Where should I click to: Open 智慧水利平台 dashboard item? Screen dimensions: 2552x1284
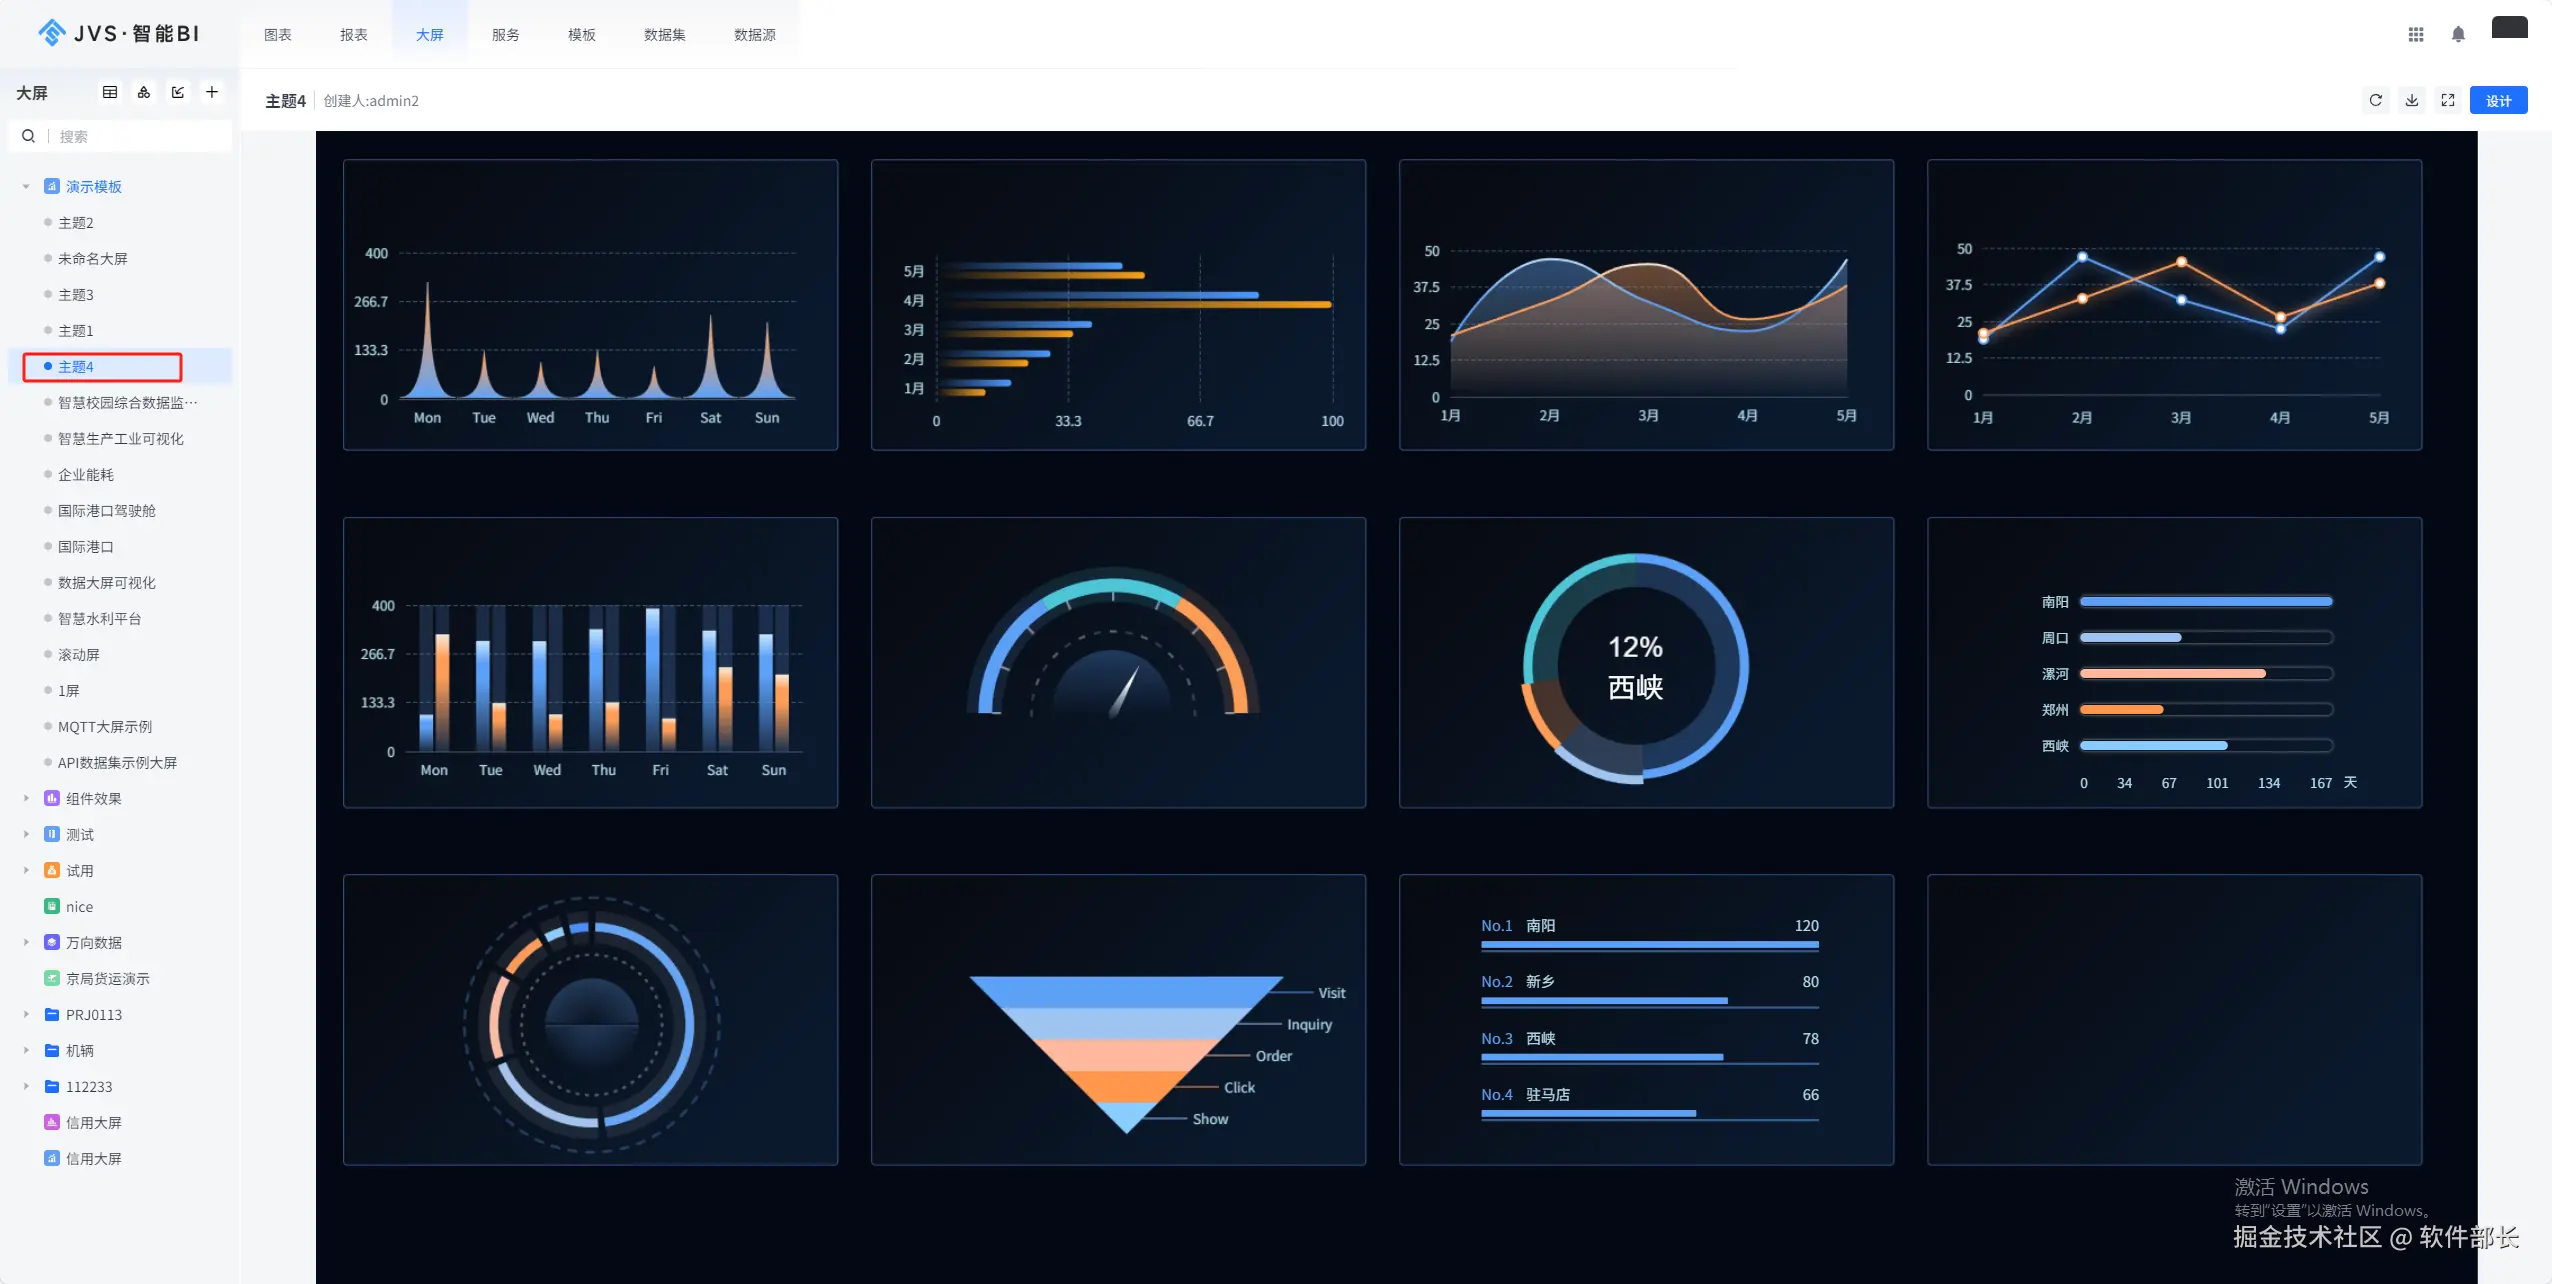[x=100, y=619]
